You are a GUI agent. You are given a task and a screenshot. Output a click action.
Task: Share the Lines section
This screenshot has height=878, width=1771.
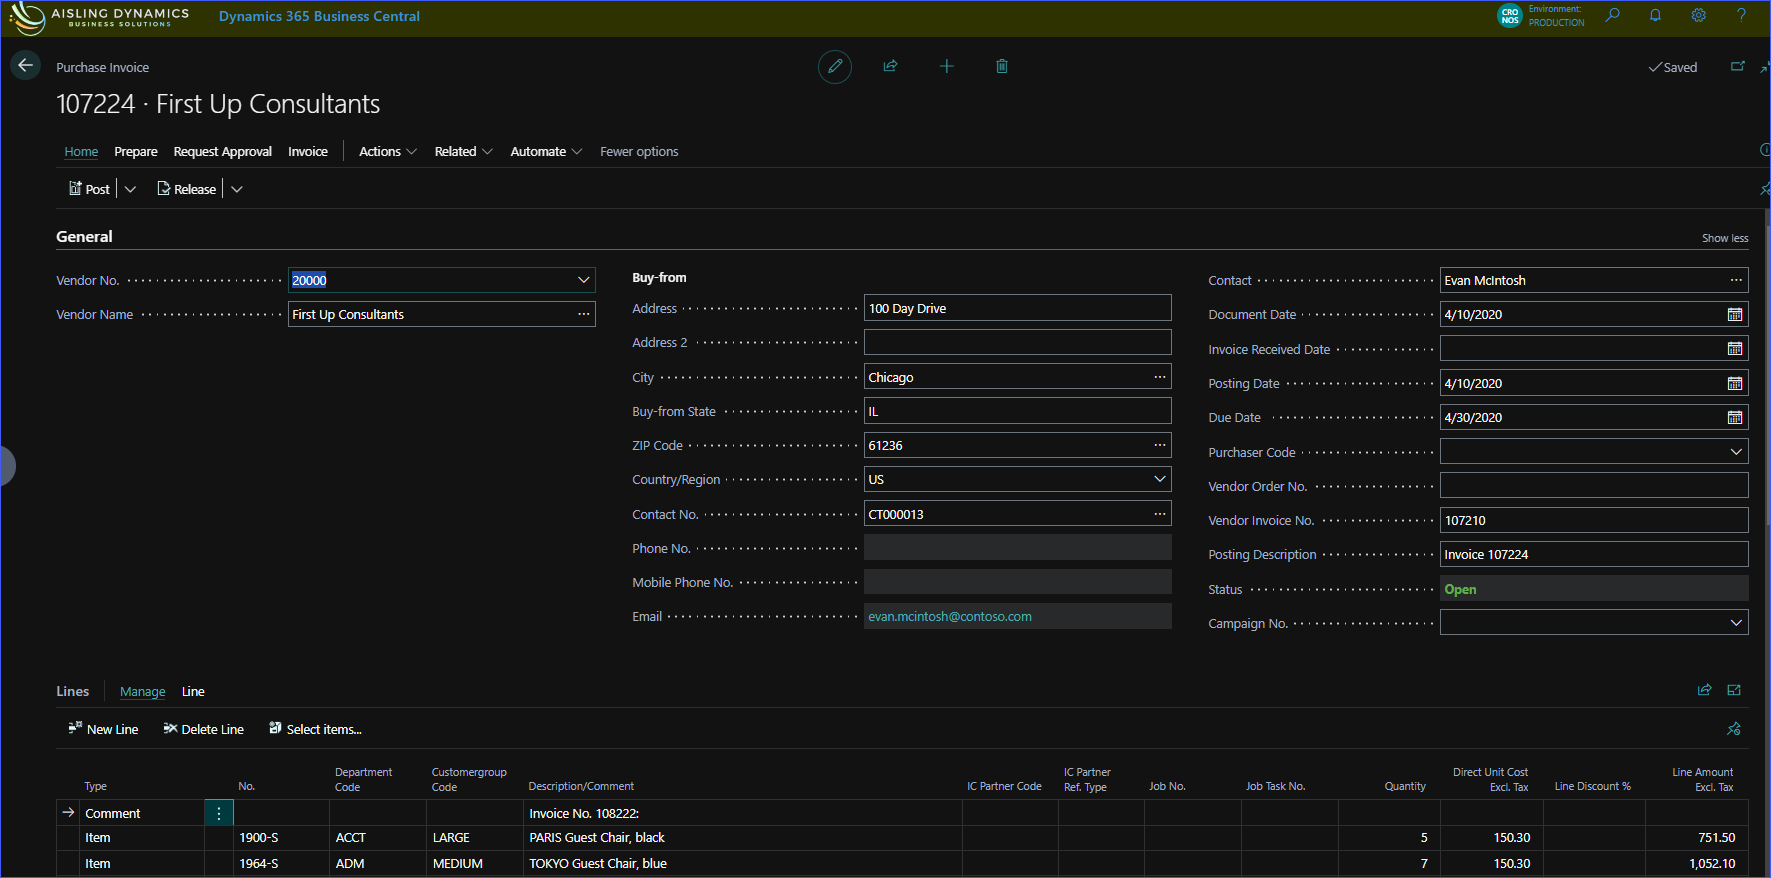tap(1705, 690)
